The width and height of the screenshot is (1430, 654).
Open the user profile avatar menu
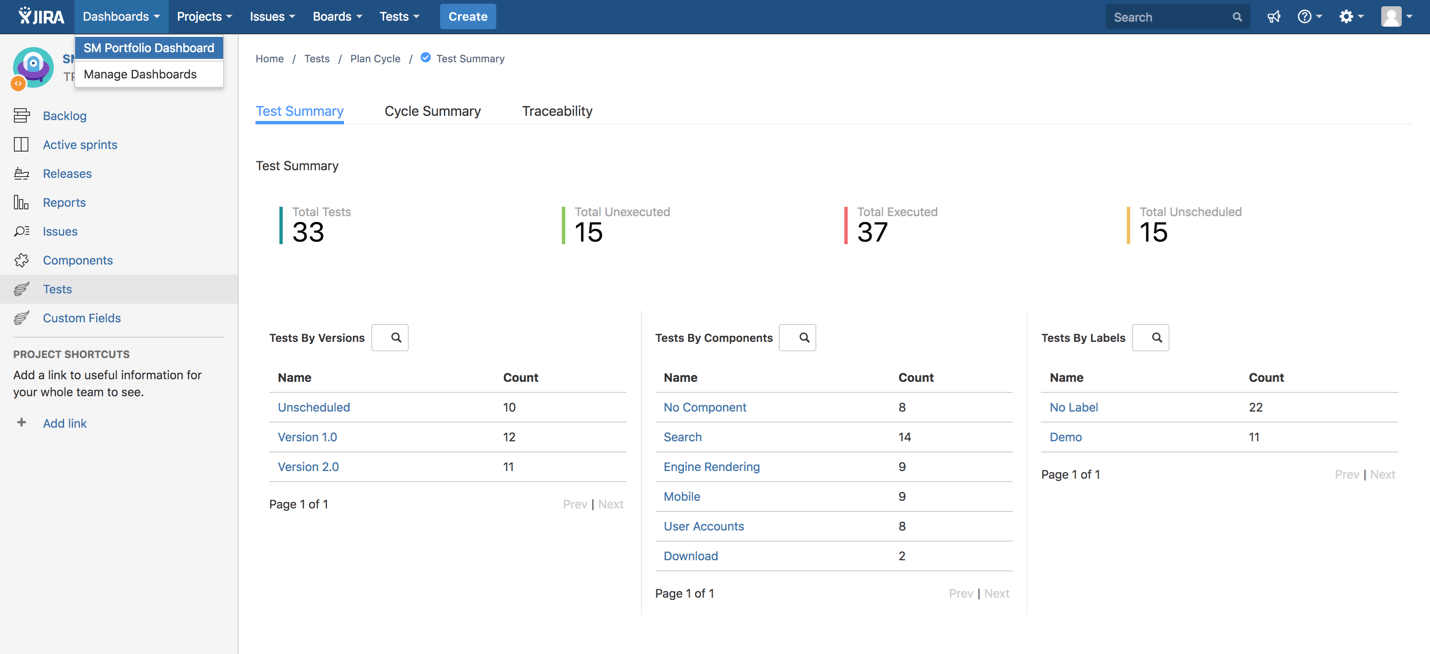pos(1396,17)
